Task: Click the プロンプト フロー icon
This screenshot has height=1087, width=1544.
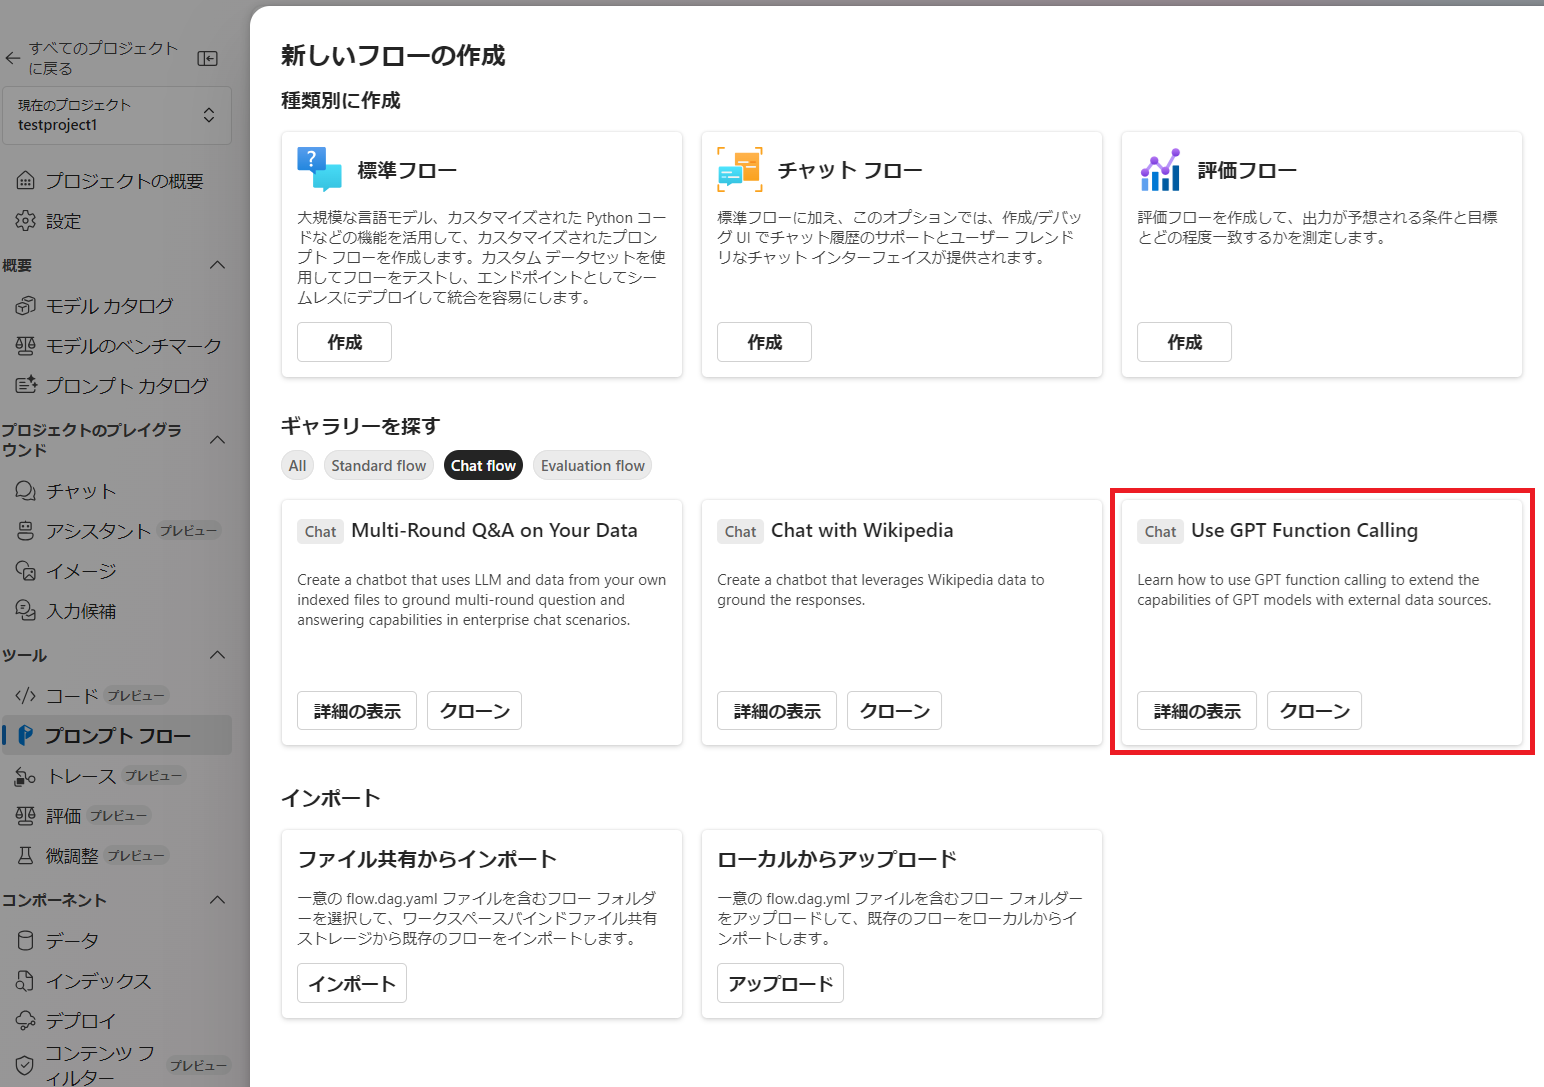Action: click(x=25, y=736)
